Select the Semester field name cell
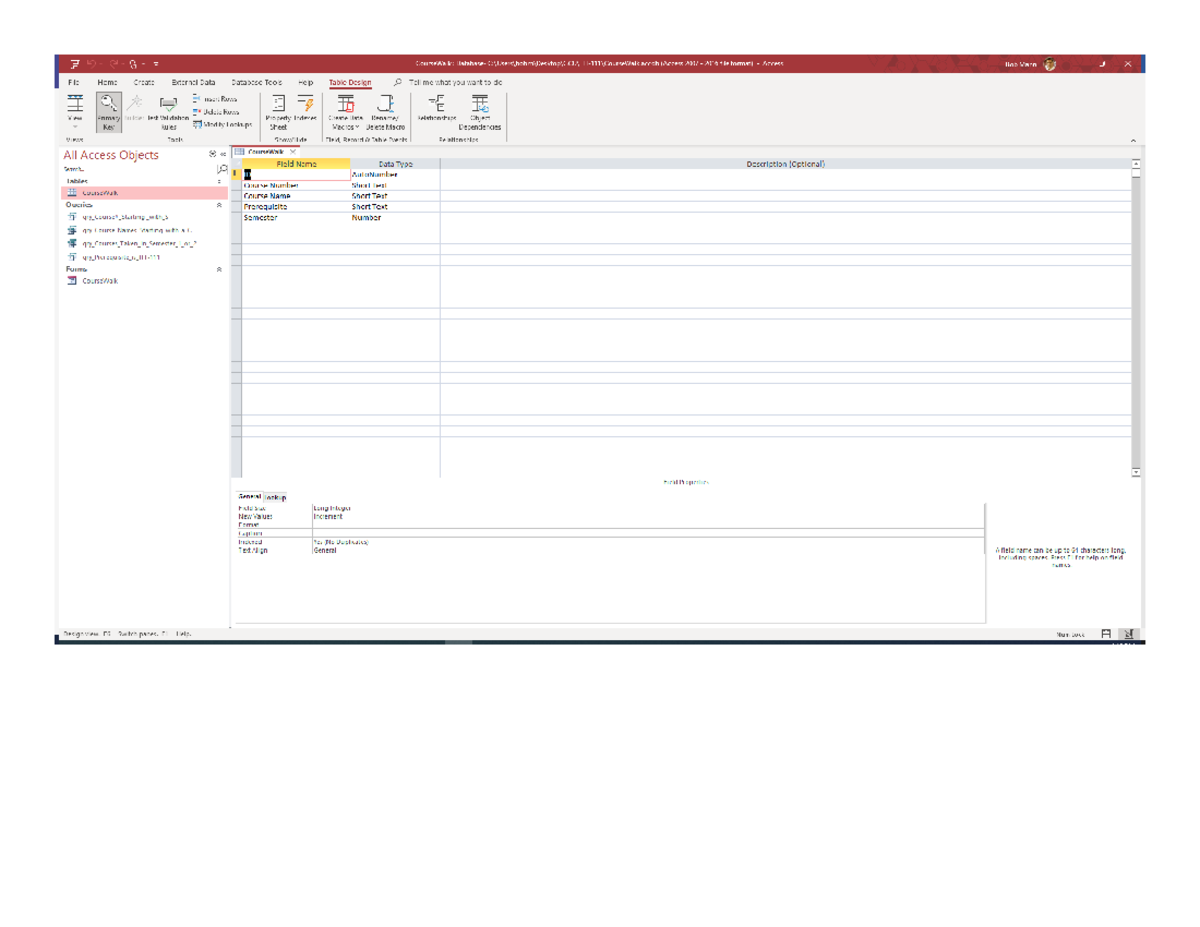The image size is (1200, 927). pyautogui.click(x=295, y=217)
